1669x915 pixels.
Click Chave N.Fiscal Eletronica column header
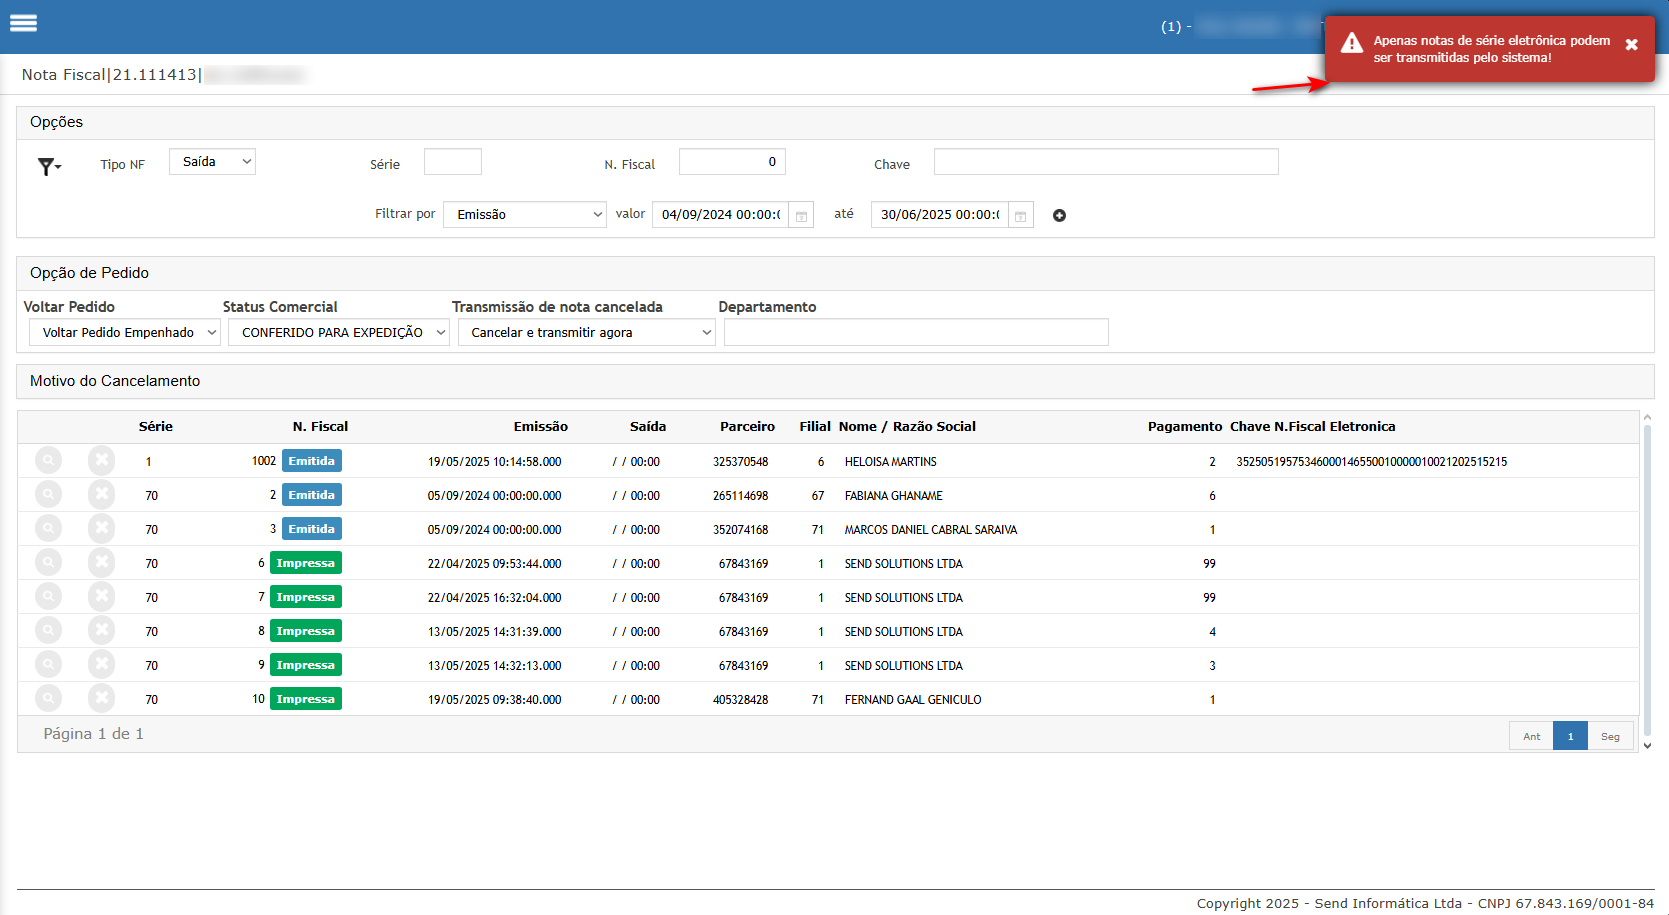[1312, 427]
